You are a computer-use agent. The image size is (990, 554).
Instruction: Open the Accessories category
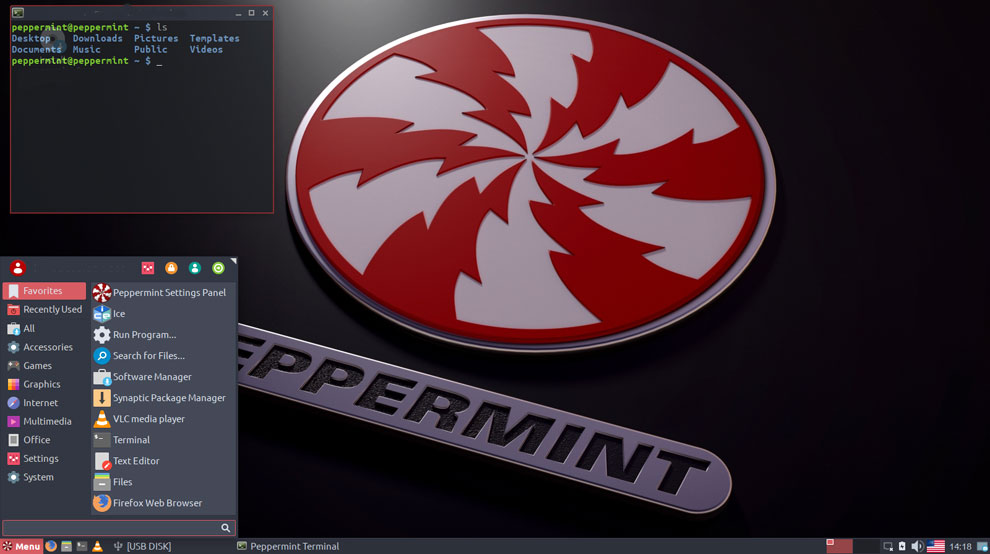[44, 347]
